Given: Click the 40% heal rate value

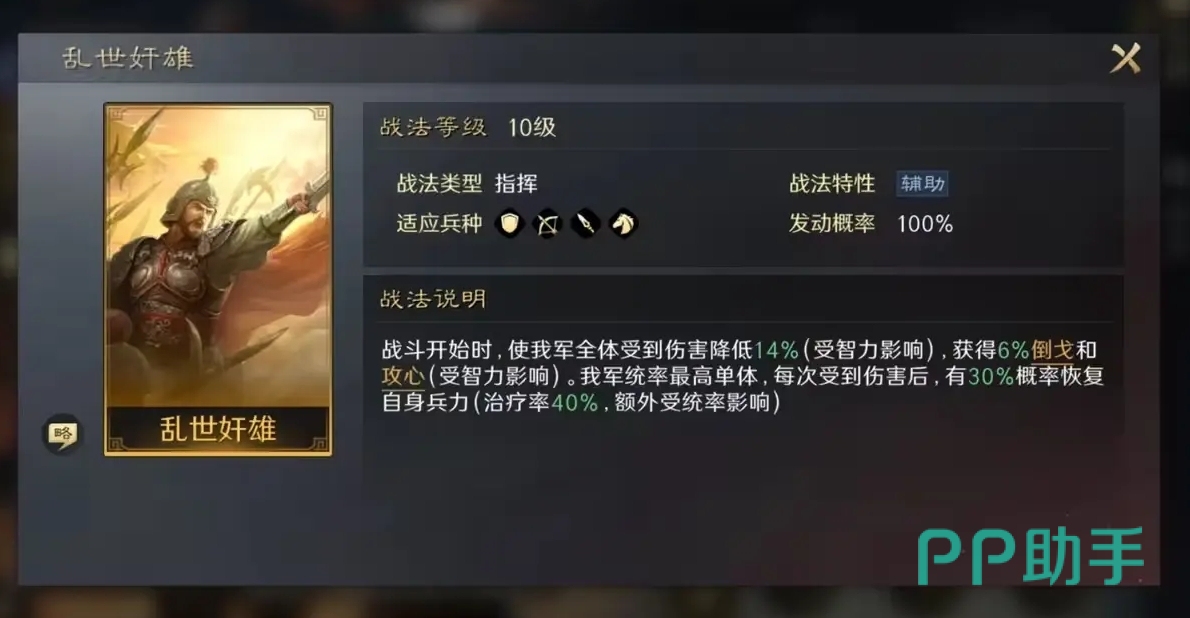Looking at the screenshot, I should [x=575, y=402].
